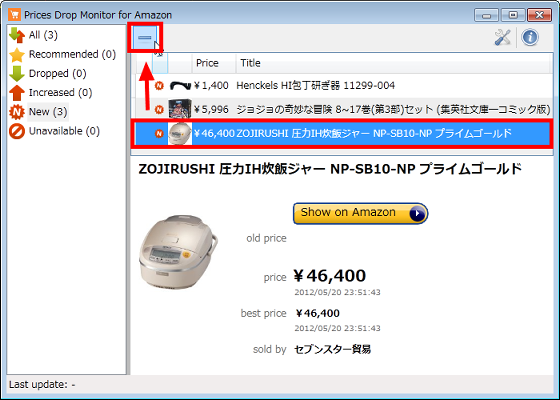Click the JoJo comic set thumbnail
This screenshot has width=560, height=400.
point(180,109)
